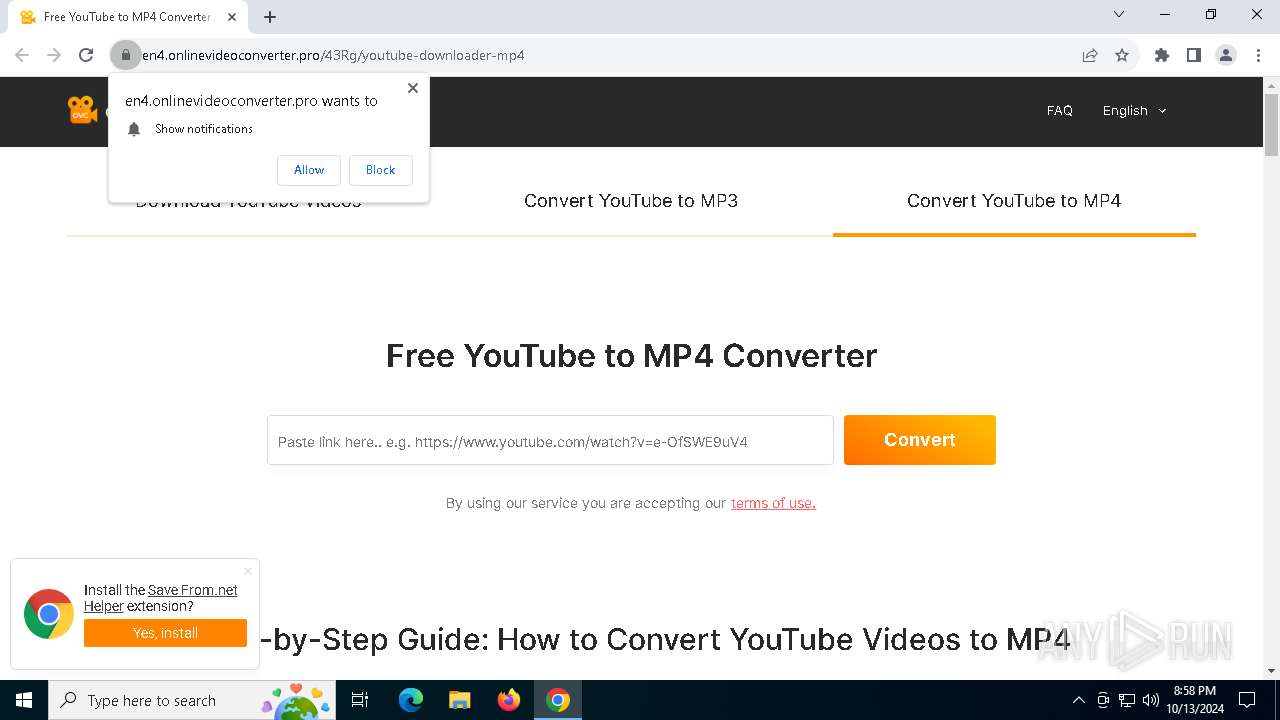Click the network tray icon
This screenshot has height=720, width=1280.
[x=1127, y=700]
